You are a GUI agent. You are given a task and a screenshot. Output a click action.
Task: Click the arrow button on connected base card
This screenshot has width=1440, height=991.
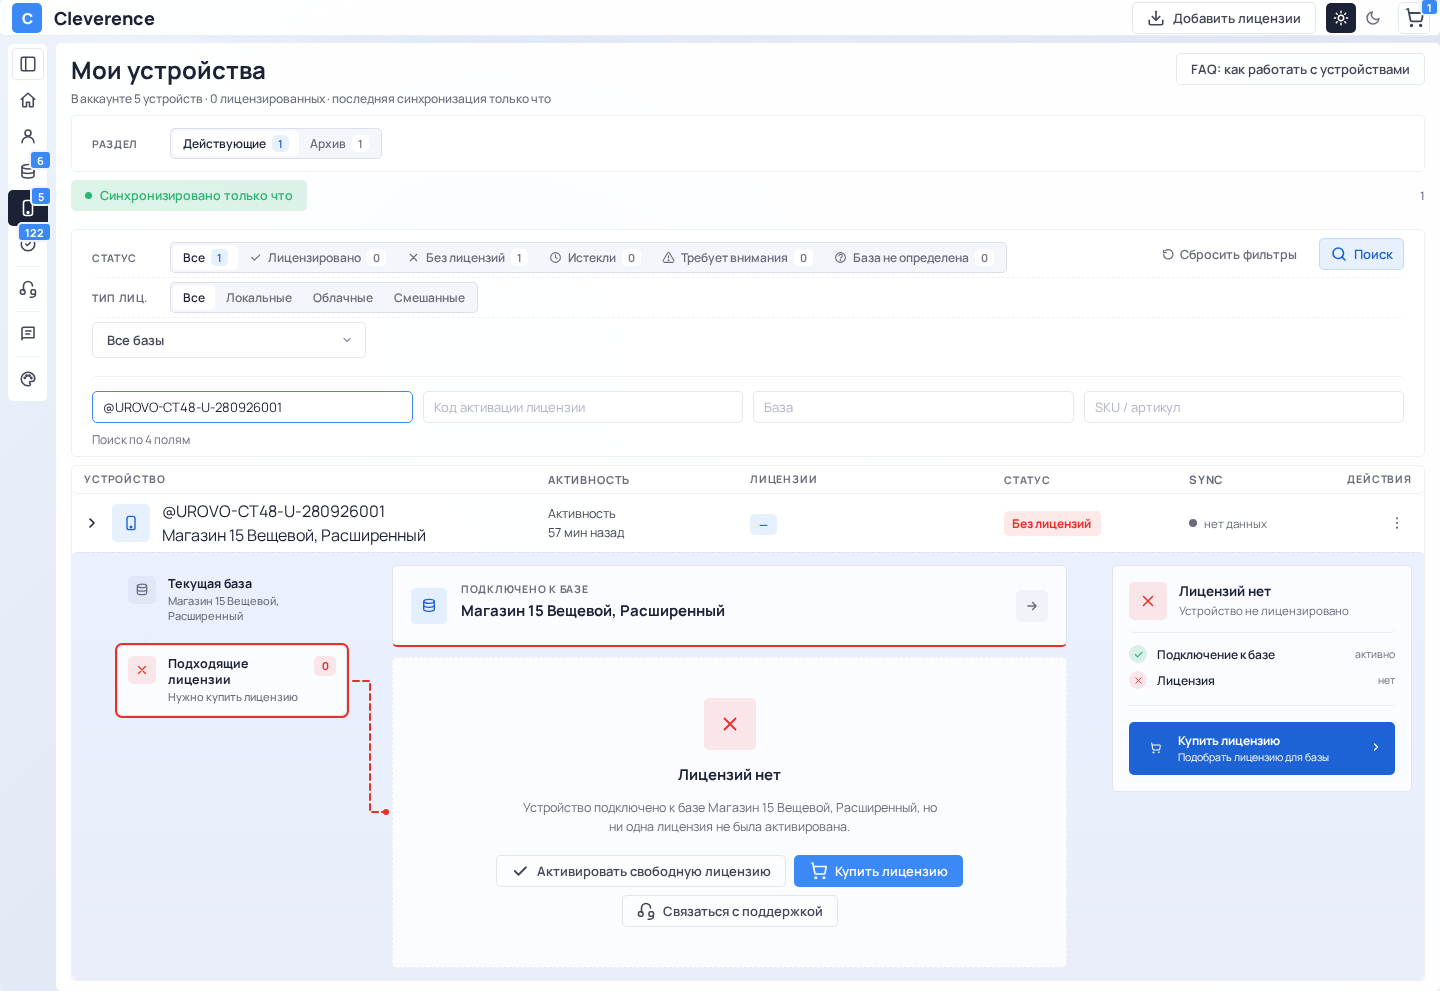coord(1032,606)
